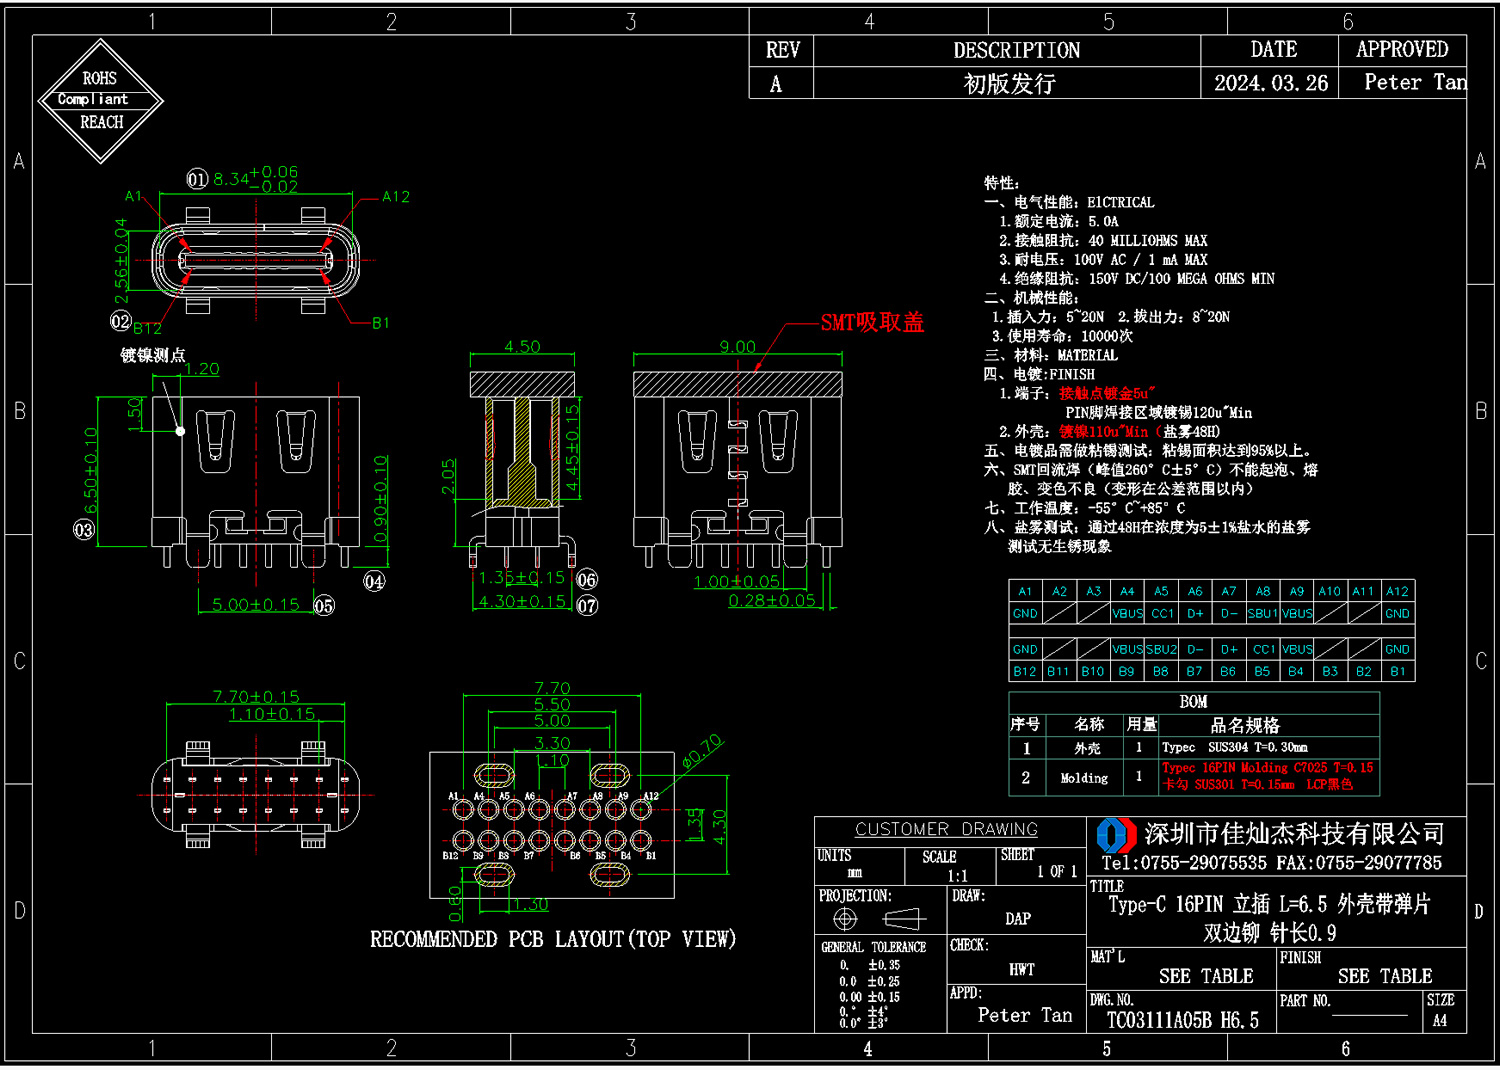Select dimension balloon 05 near 5.00±0.15
This screenshot has width=1500, height=1070.
tap(324, 605)
